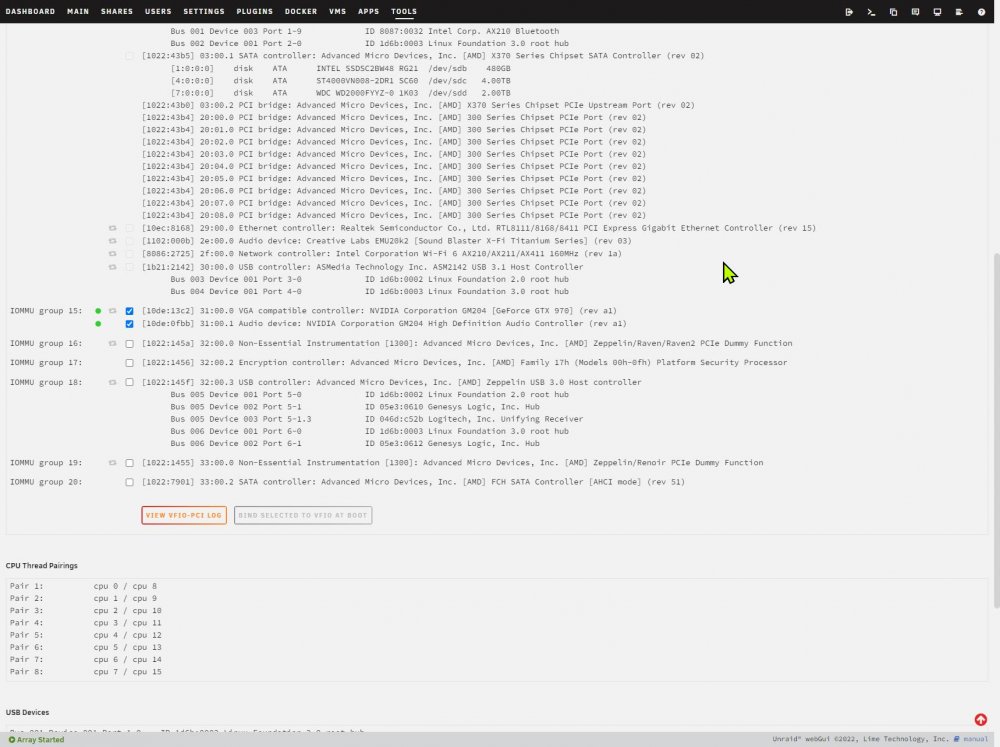1000x747 pixels.
Task: Click the 'IOMMU group 18:' label
Action: coord(46,382)
